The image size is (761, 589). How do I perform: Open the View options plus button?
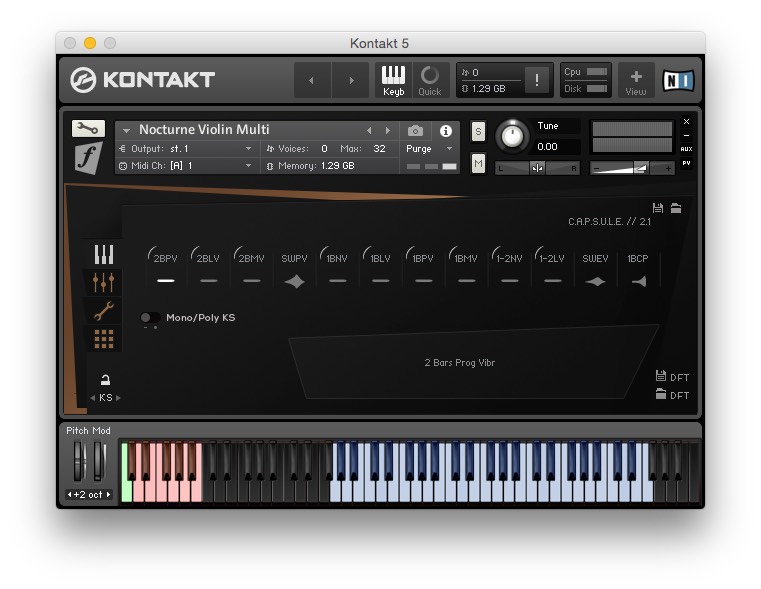pos(636,80)
